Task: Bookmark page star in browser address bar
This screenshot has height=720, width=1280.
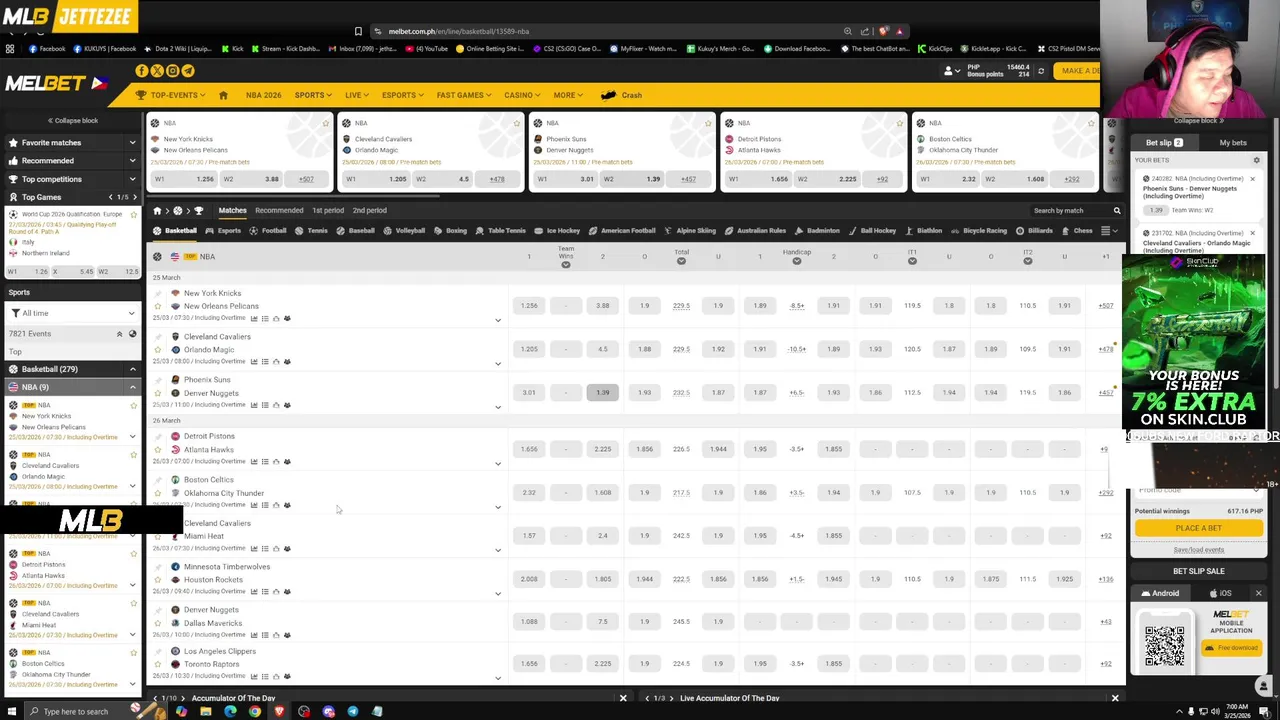Action: pyautogui.click(x=358, y=31)
